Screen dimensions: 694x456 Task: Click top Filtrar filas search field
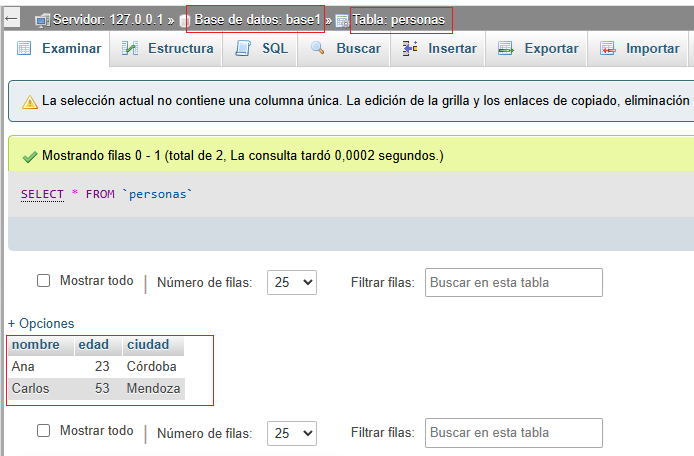tap(514, 283)
